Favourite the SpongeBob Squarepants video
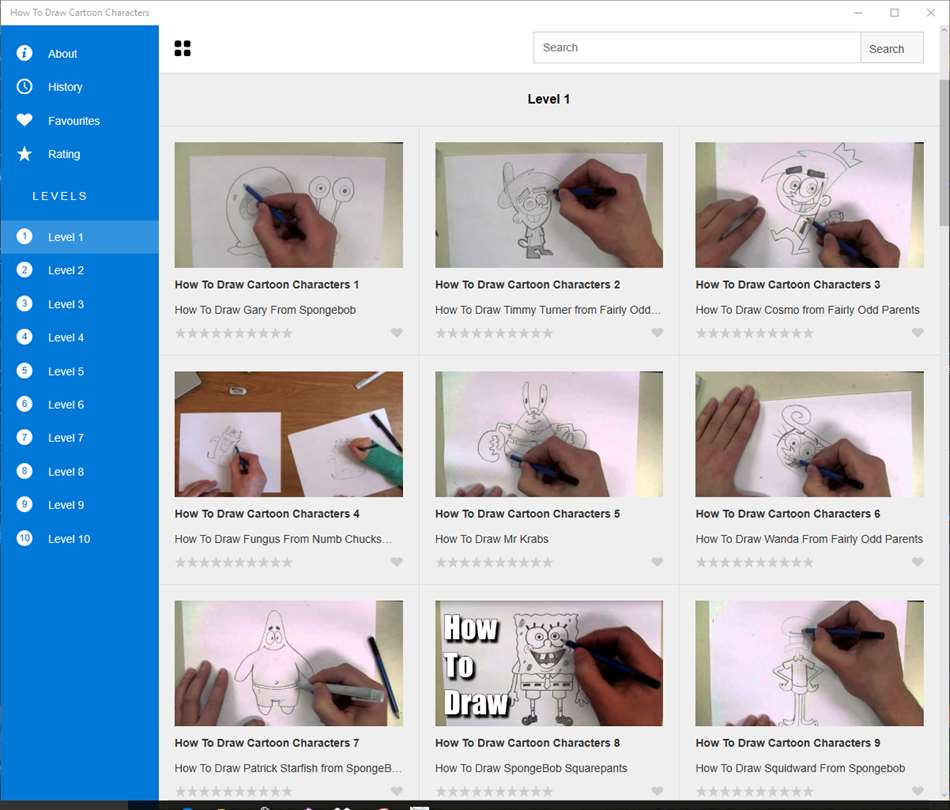Screen dimensions: 950x810 (657, 791)
